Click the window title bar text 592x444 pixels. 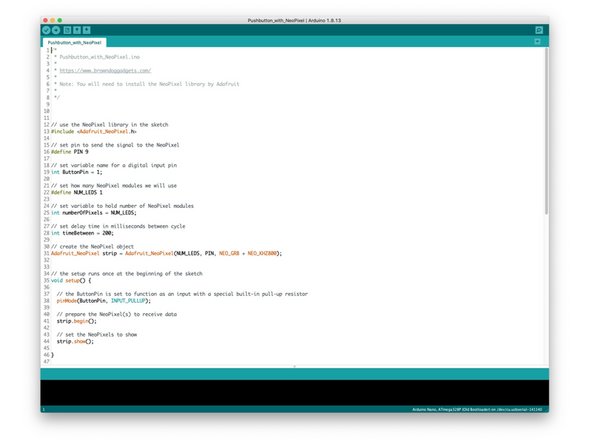pos(294,20)
